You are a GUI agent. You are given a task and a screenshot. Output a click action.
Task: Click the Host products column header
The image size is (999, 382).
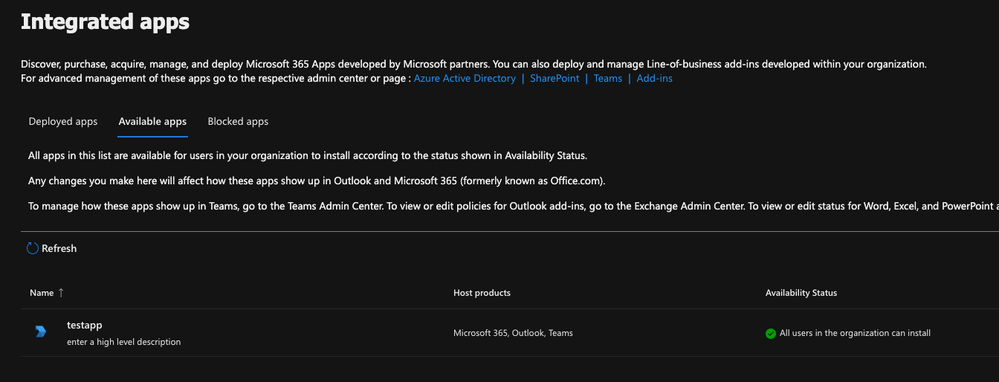pyautogui.click(x=482, y=293)
